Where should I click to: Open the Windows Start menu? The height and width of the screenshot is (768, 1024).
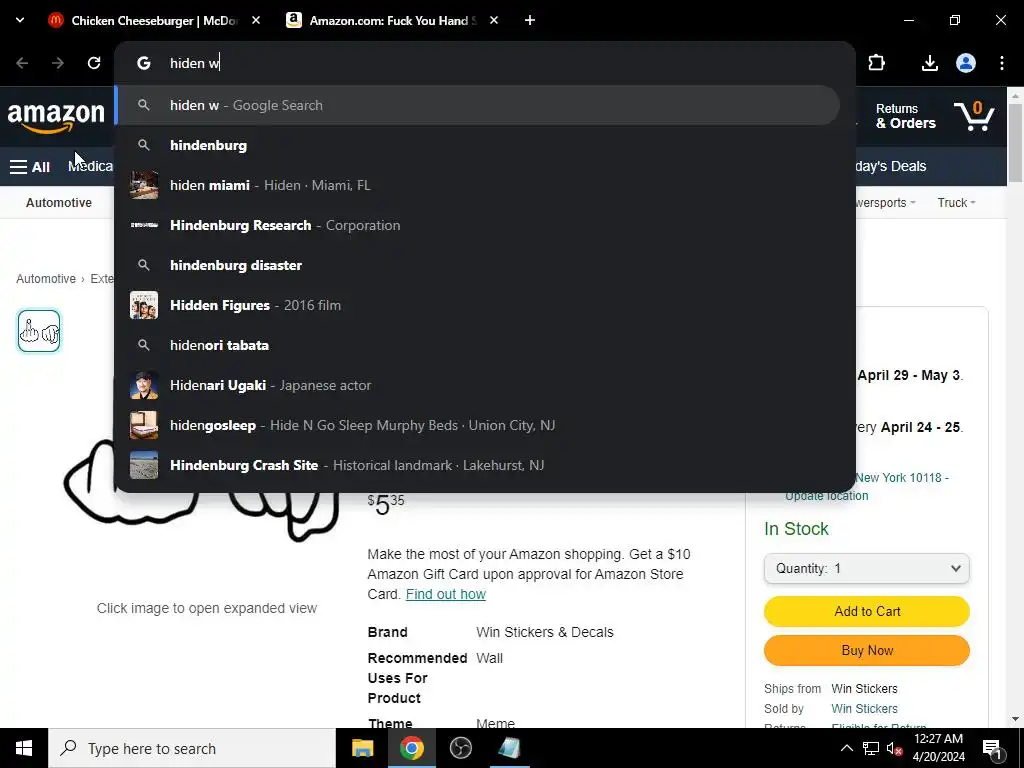coord(24,748)
